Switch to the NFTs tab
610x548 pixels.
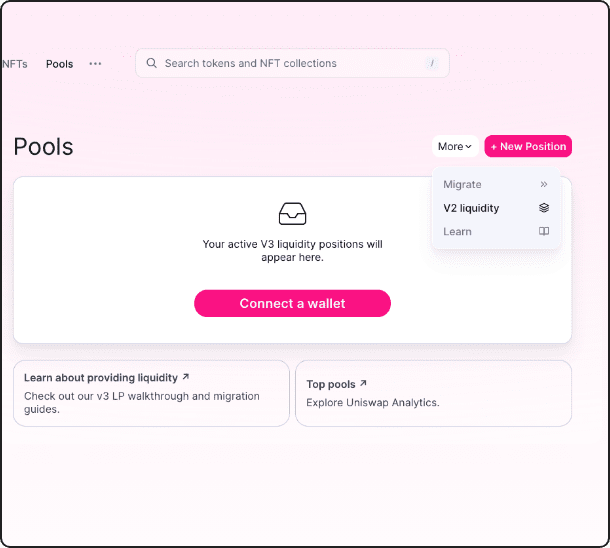click(15, 63)
